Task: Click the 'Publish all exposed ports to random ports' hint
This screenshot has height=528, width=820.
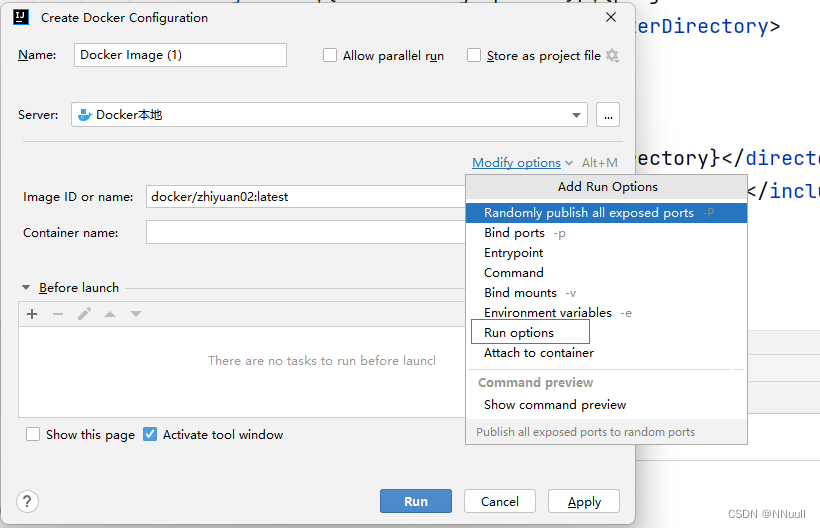Action: (585, 432)
